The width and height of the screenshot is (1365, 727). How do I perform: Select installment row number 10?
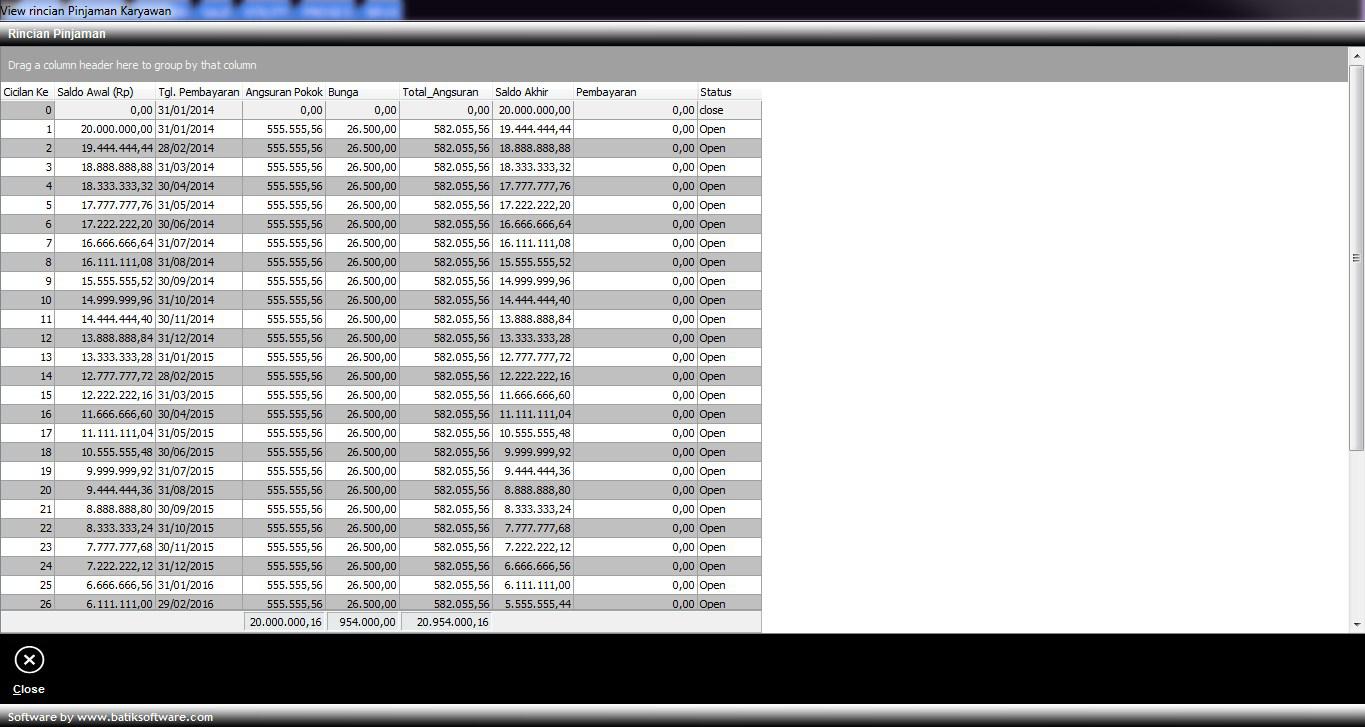tap(27, 300)
